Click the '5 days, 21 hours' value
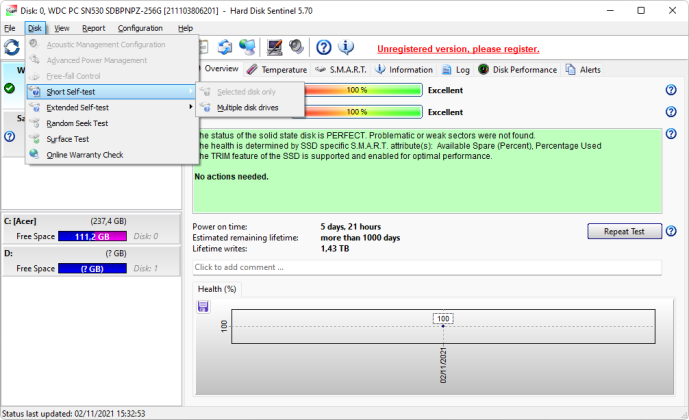 351,227
